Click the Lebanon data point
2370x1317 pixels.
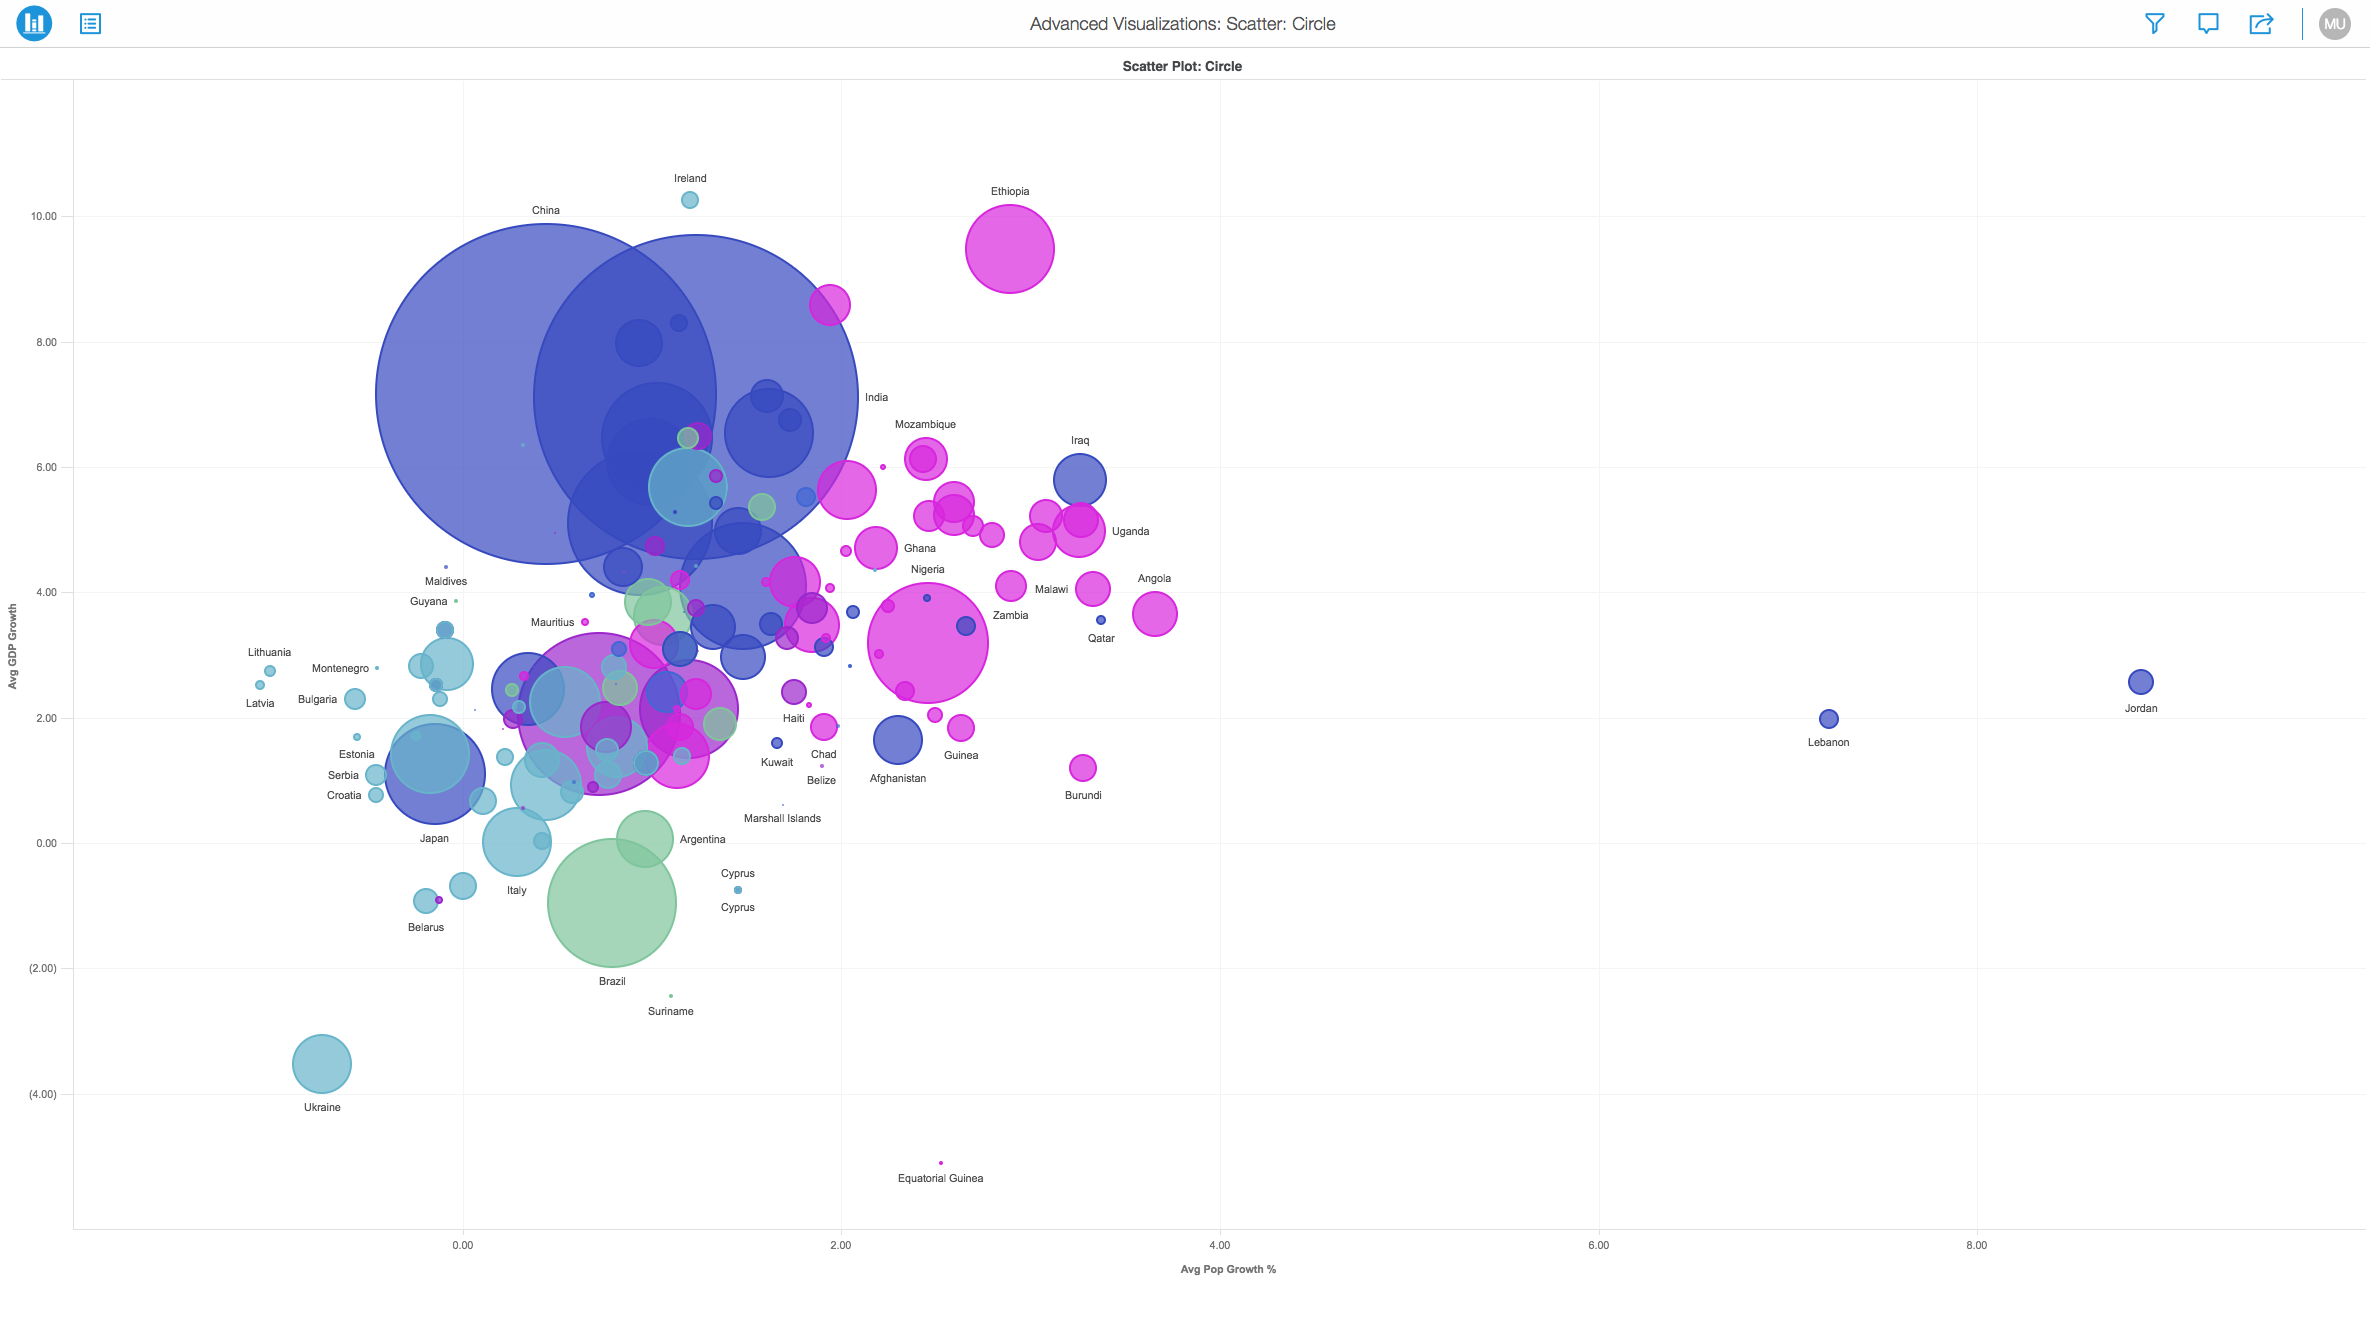(x=1829, y=718)
